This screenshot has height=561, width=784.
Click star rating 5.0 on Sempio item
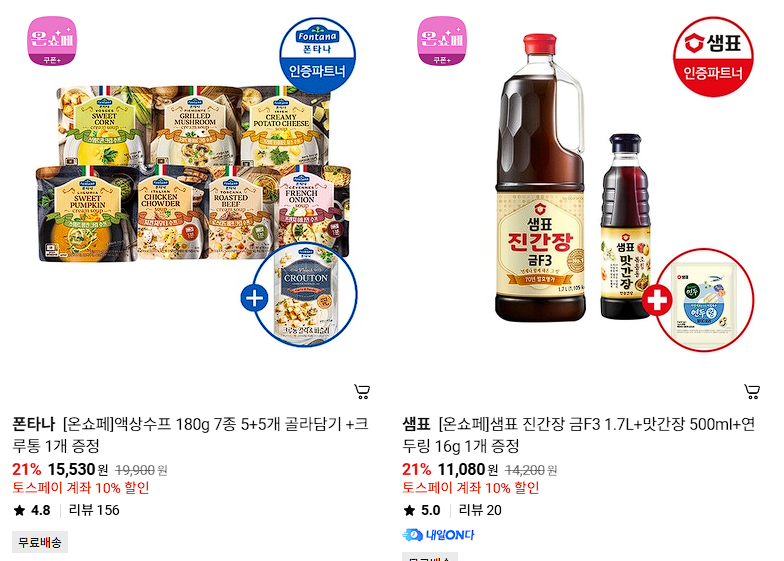coord(422,510)
